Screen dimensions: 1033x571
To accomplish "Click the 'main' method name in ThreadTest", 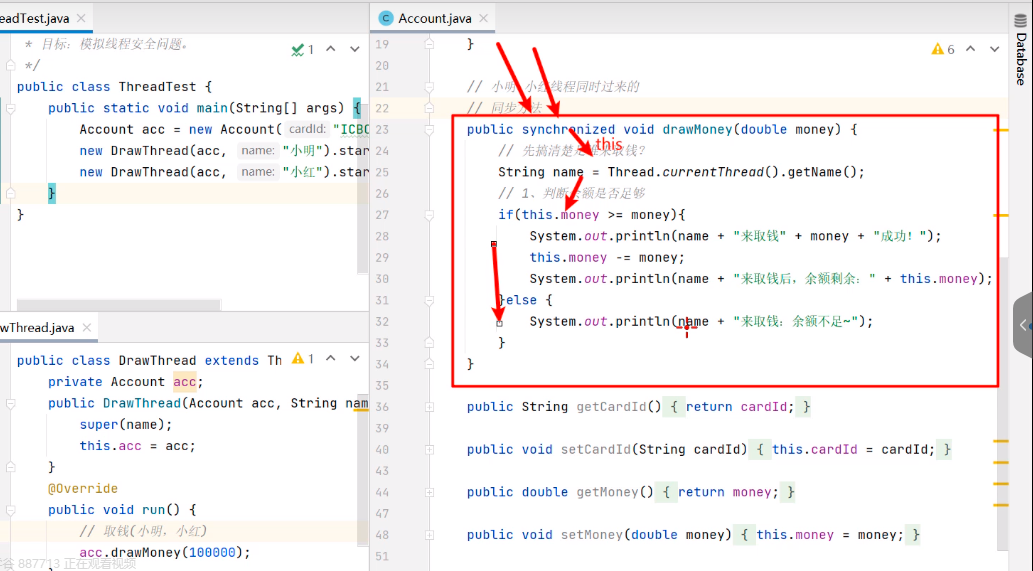I will pyautogui.click(x=212, y=108).
